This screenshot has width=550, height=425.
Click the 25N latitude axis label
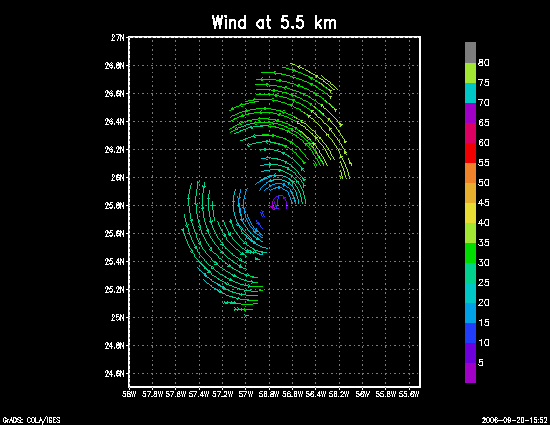pyautogui.click(x=118, y=317)
